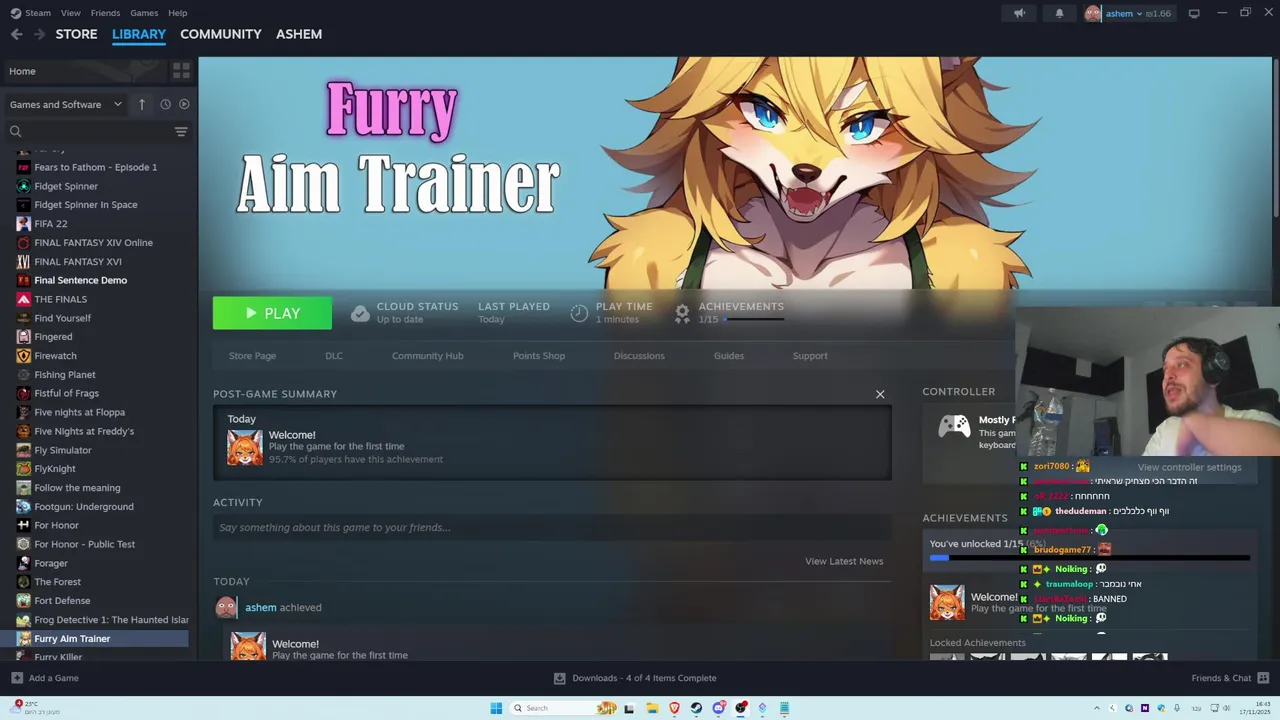Select Five Nights at Freddy's
This screenshot has height=720, width=1280.
click(x=84, y=431)
